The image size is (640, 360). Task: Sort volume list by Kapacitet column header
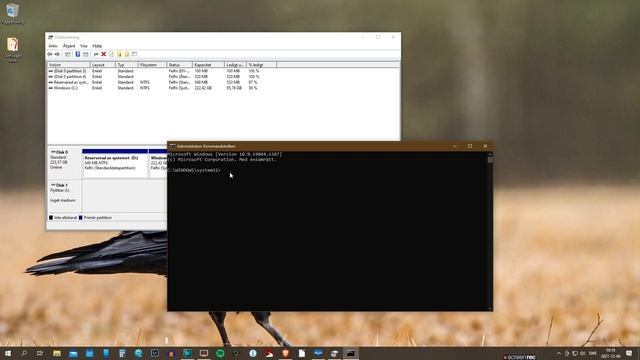coord(209,65)
